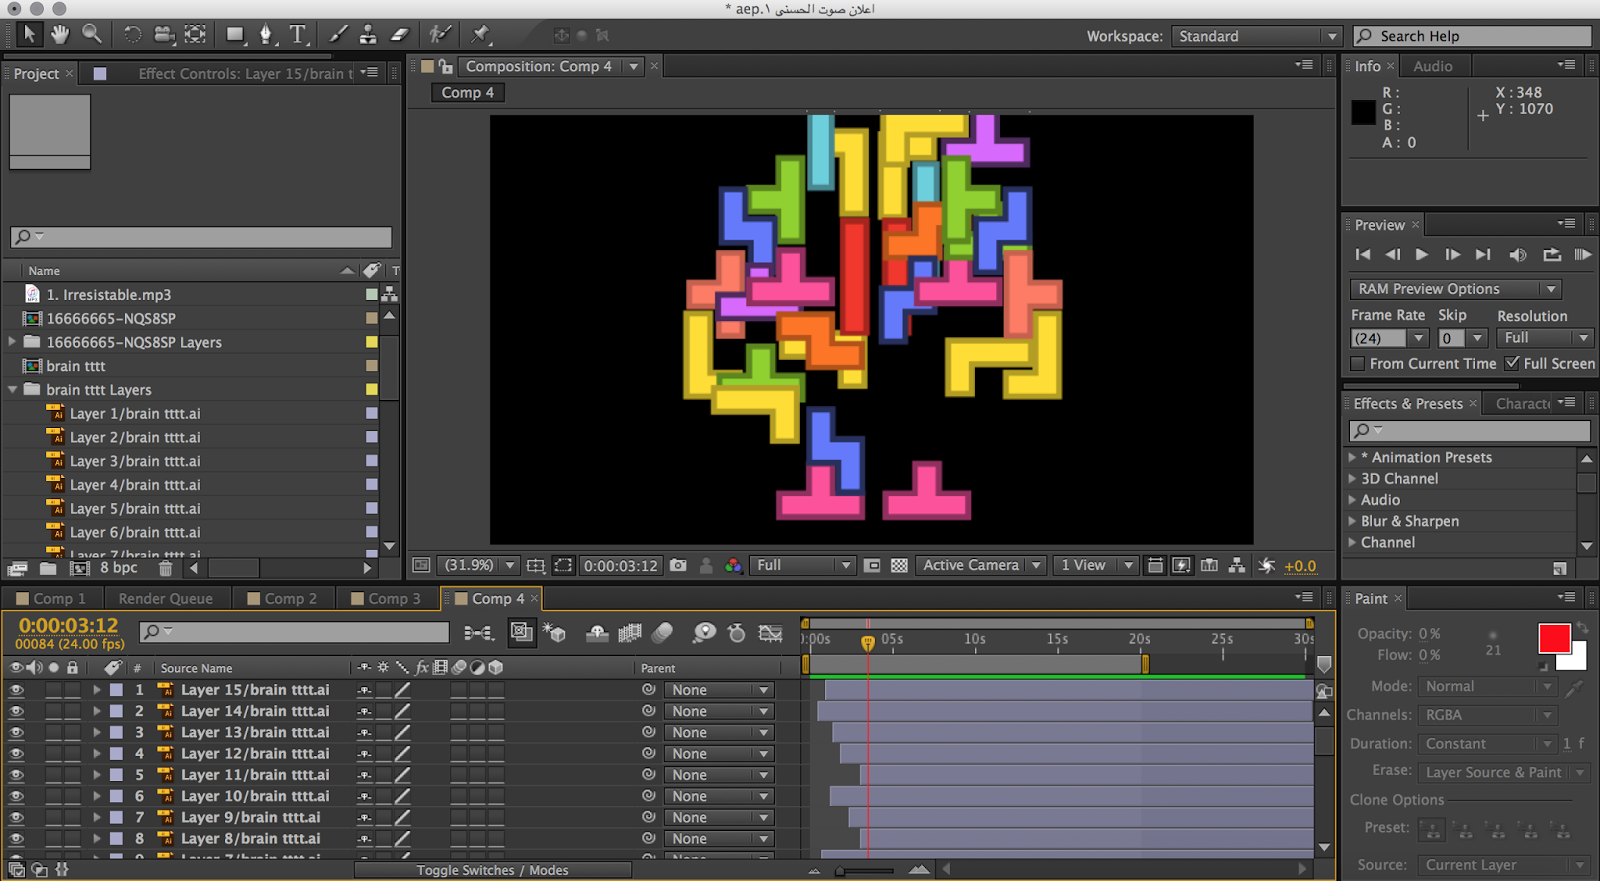Hide Layer 11/brain tttt.ai
The height and width of the screenshot is (881, 1600).
click(16, 775)
